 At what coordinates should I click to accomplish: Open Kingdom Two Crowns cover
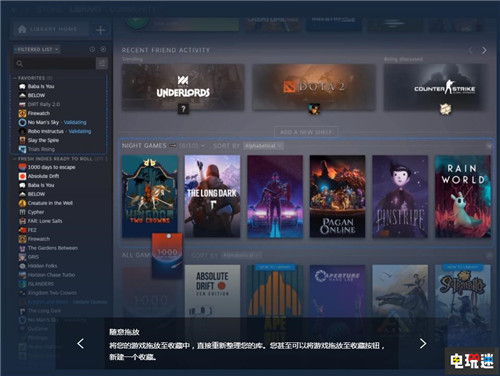pos(150,196)
